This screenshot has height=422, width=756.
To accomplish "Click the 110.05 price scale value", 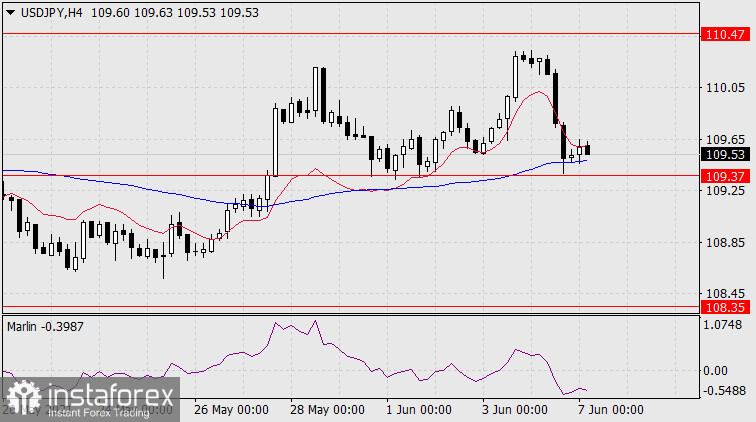I will 724,89.
